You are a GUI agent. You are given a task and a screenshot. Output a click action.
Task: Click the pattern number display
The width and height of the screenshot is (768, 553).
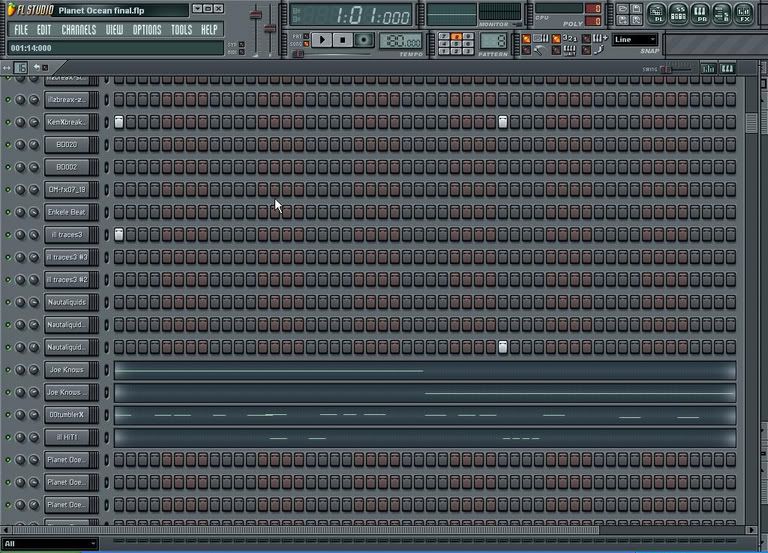pyautogui.click(x=493, y=41)
